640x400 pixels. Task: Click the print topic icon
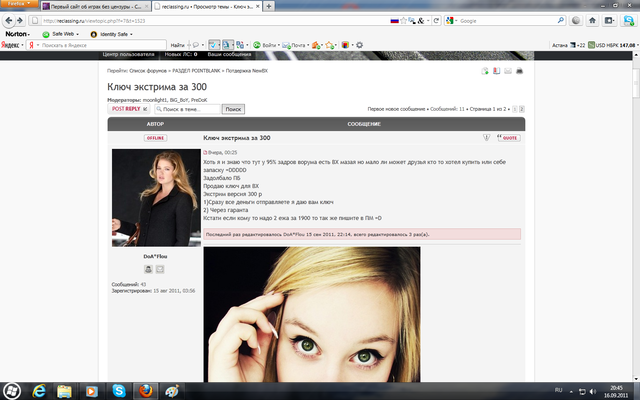(x=519, y=71)
